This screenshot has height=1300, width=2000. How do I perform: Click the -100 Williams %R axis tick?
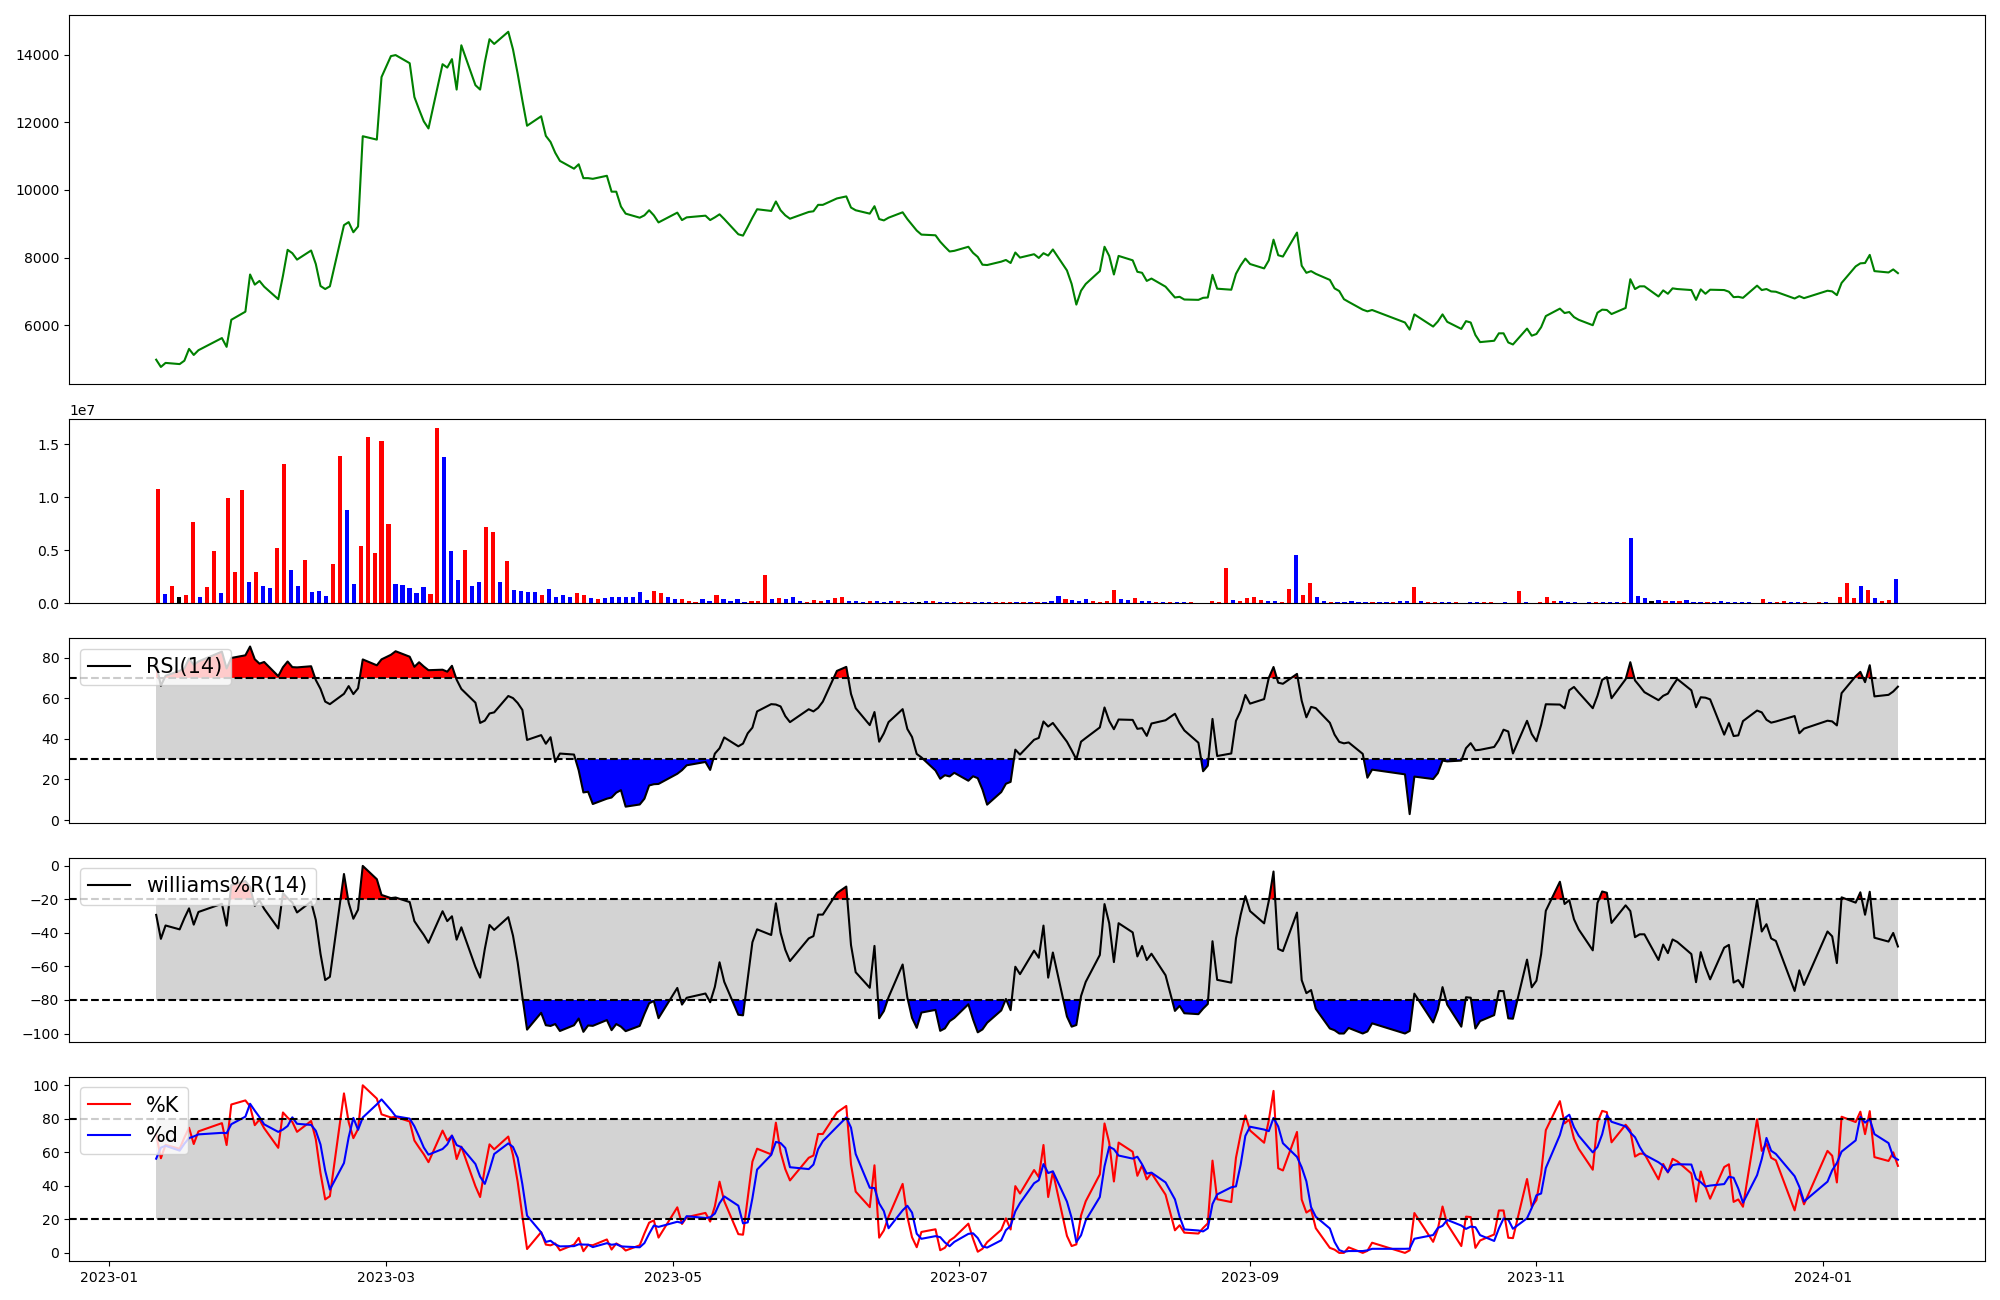click(39, 1034)
